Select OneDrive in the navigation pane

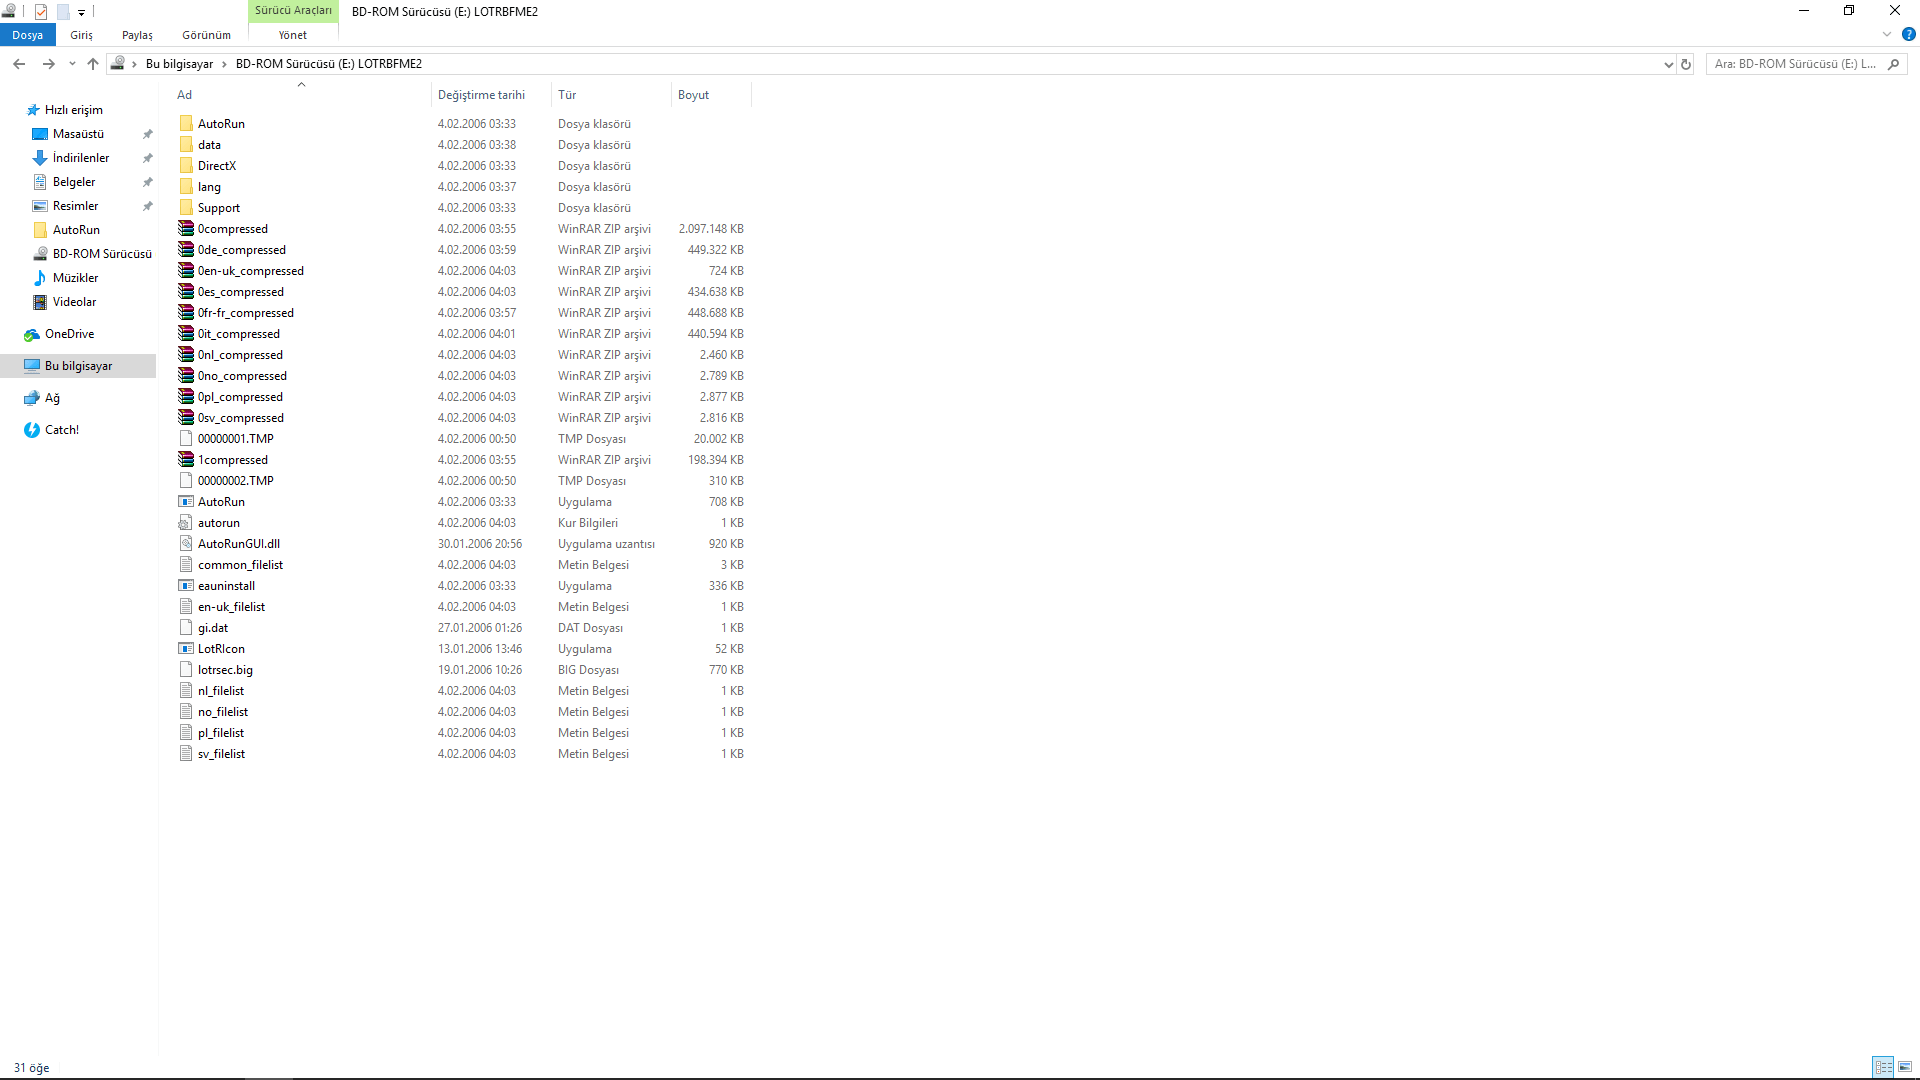tap(69, 334)
